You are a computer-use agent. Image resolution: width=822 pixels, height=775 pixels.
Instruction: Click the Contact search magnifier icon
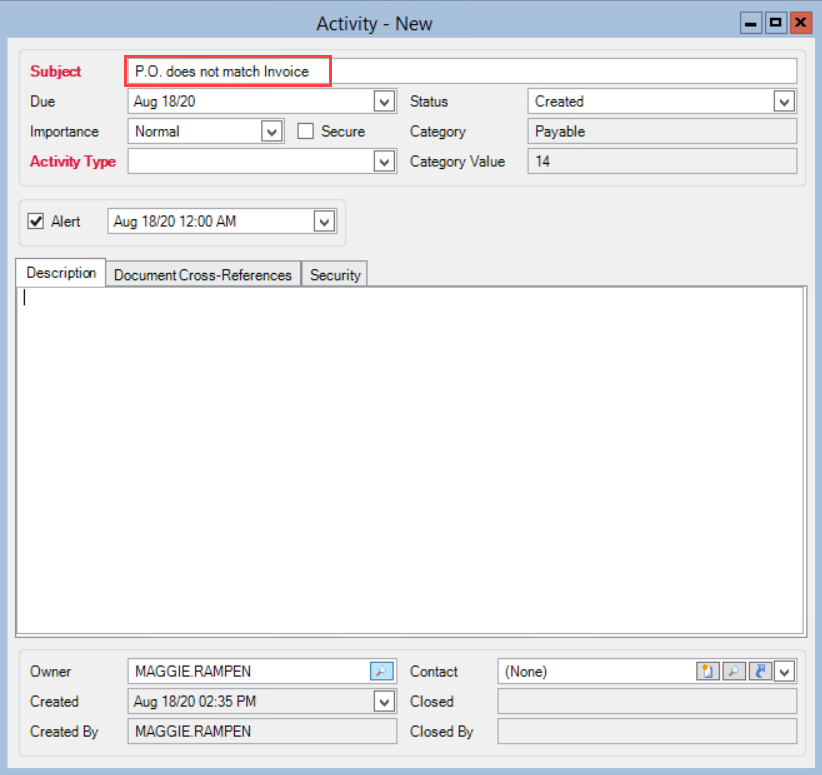733,671
